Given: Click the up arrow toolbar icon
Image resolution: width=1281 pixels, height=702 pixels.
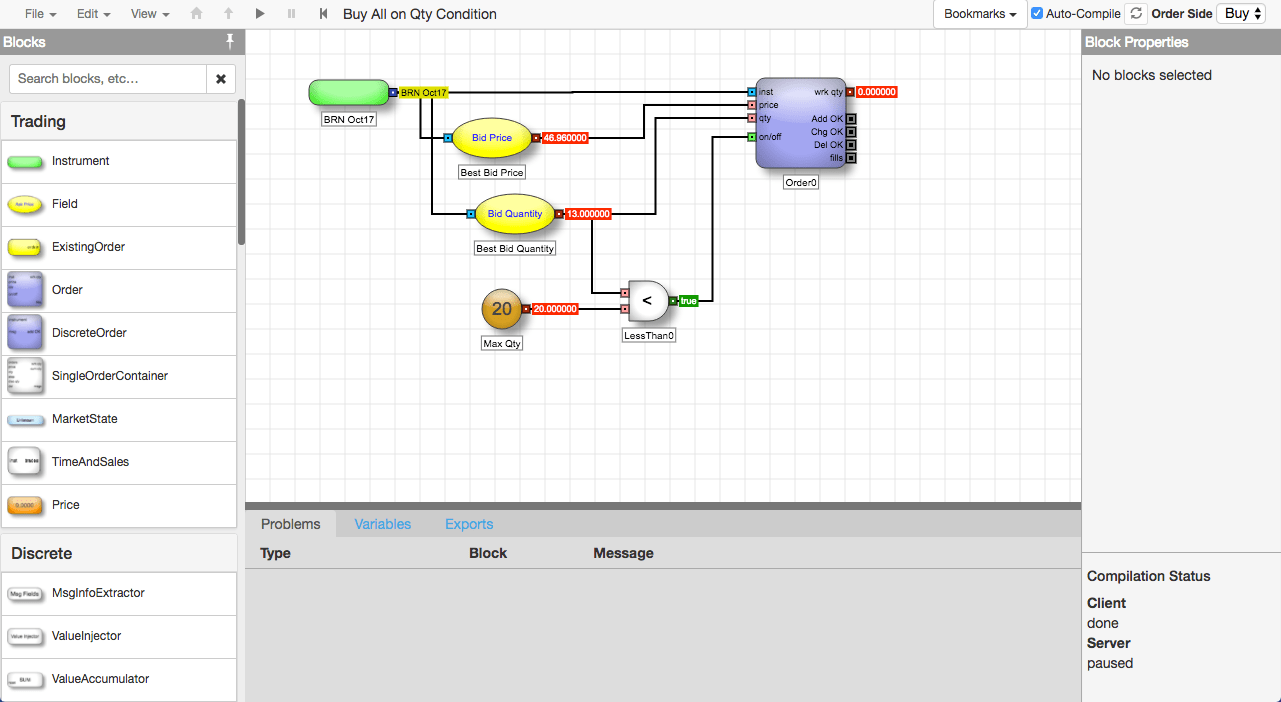Looking at the screenshot, I should tap(228, 14).
